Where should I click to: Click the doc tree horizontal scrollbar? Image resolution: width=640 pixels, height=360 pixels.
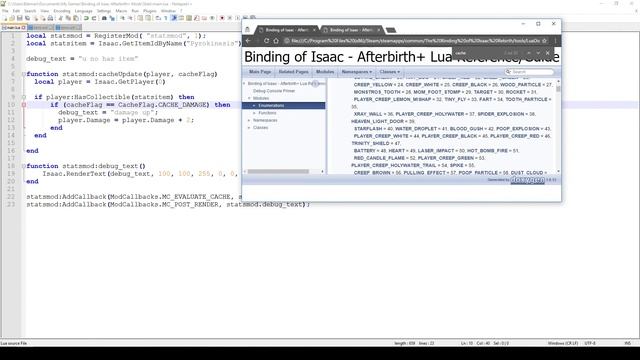coord(278,171)
